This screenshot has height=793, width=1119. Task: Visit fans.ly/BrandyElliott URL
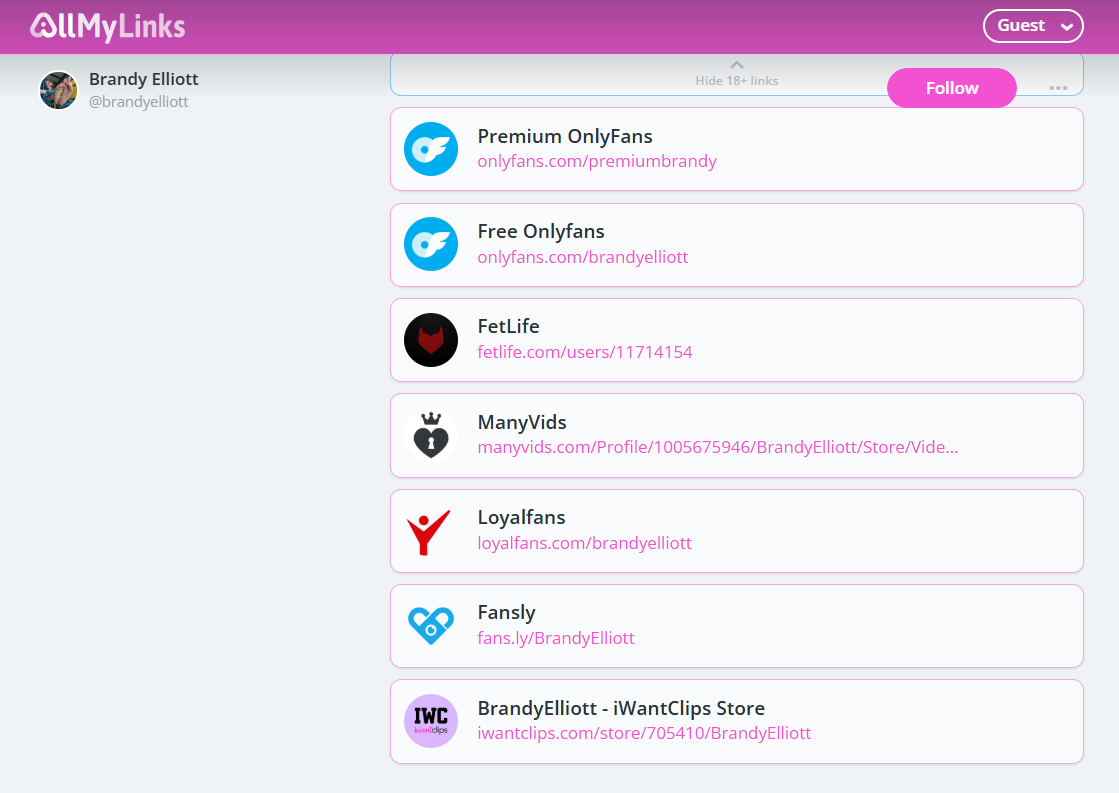pyautogui.click(x=555, y=638)
